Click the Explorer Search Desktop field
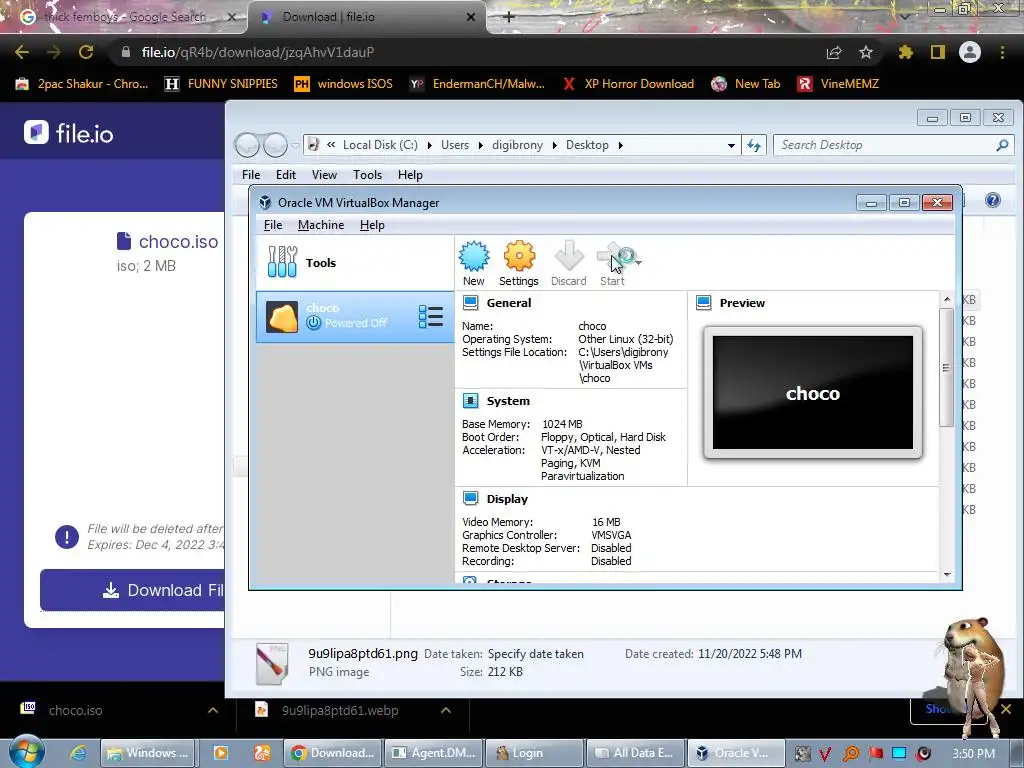The image size is (1024, 768). pos(893,145)
